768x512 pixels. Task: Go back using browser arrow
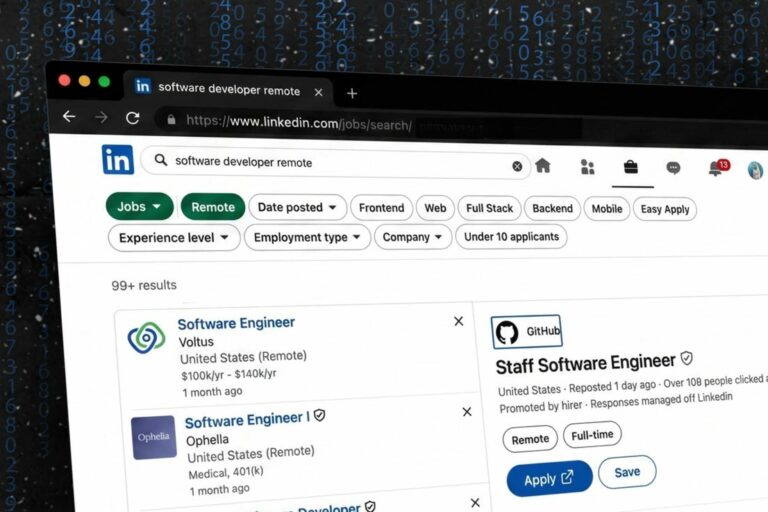tap(69, 116)
